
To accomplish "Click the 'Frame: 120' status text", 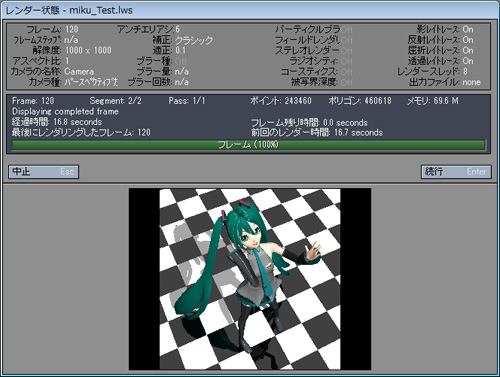I will pyautogui.click(x=33, y=101).
